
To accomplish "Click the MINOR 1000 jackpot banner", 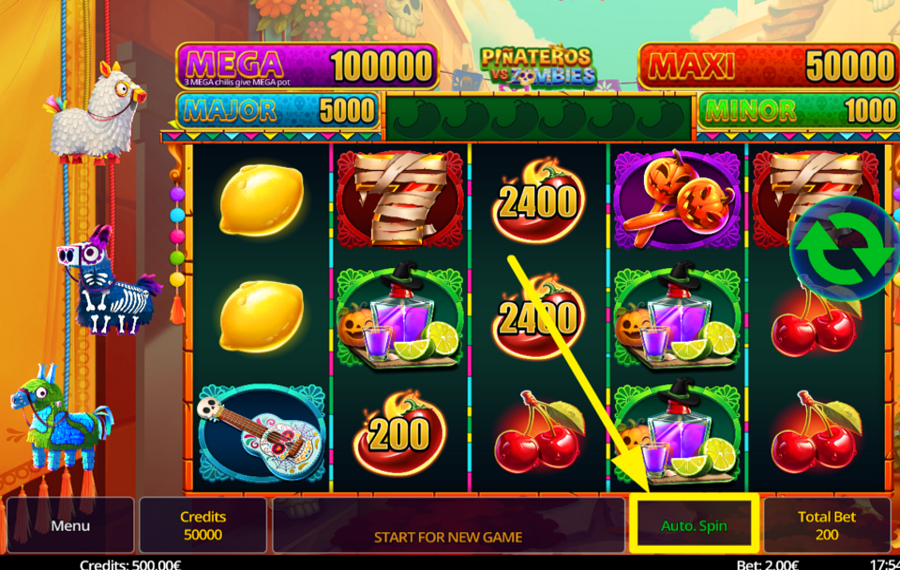I will coord(798,110).
